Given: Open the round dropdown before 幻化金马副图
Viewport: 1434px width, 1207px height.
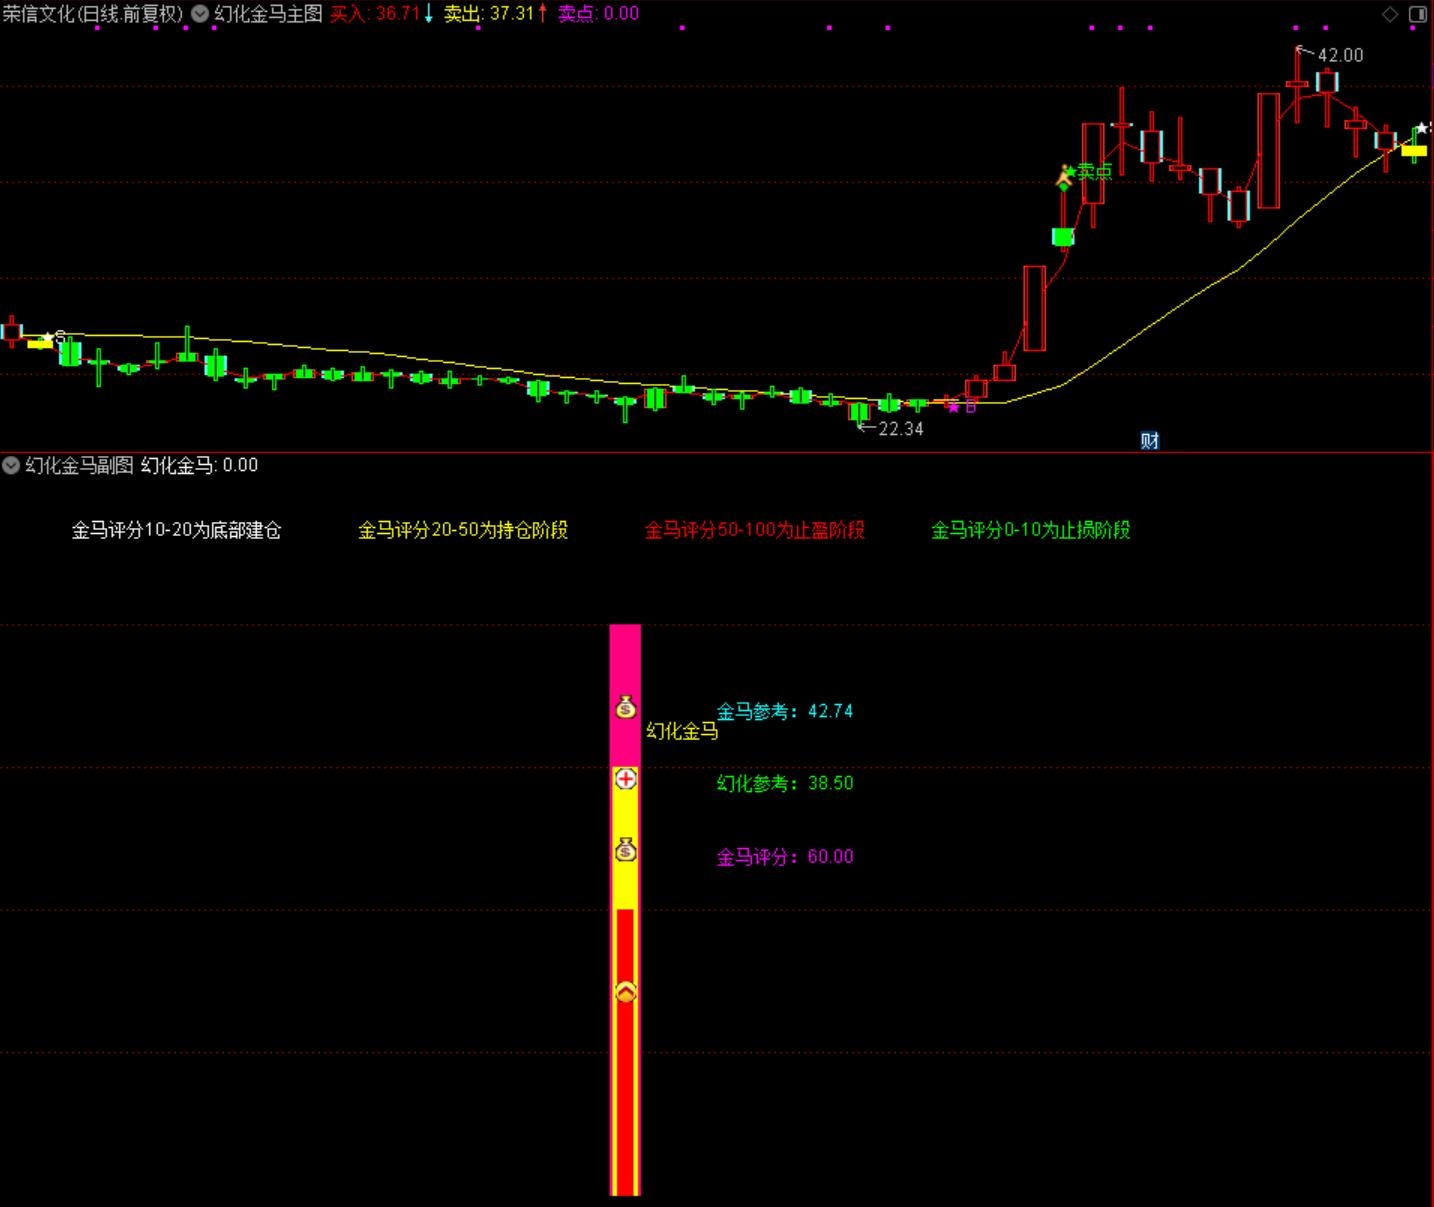Looking at the screenshot, I should (x=11, y=465).
